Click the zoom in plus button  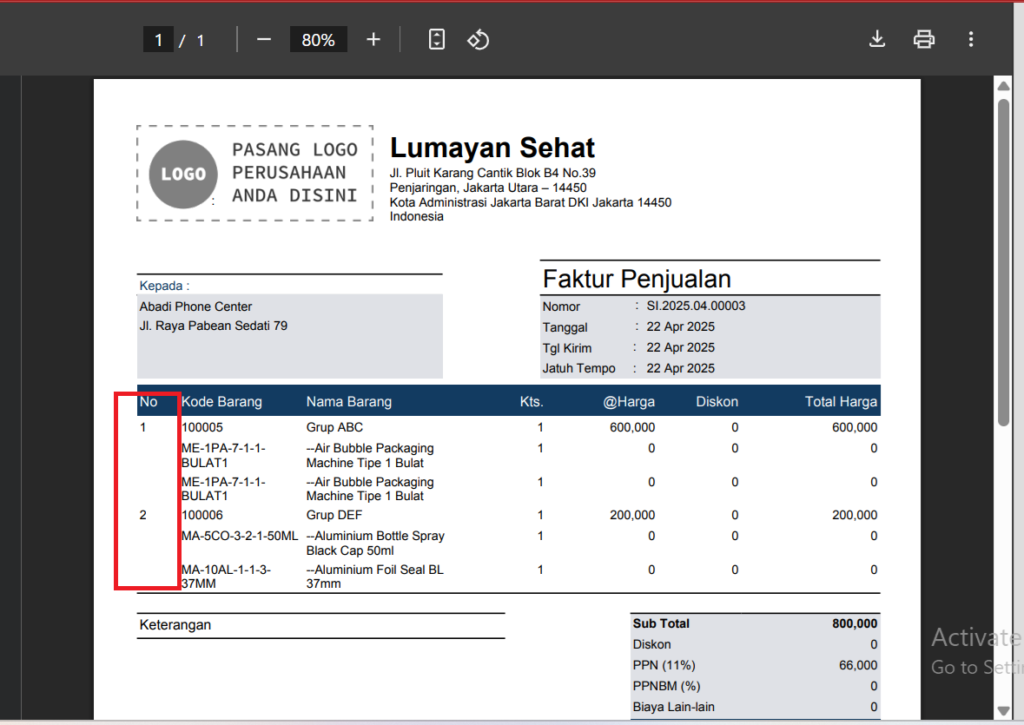[373, 40]
